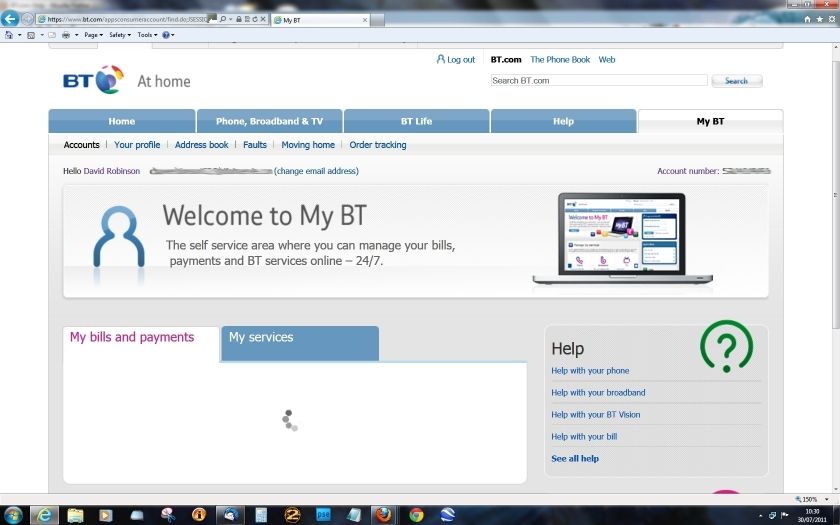The width and height of the screenshot is (840, 525).
Task: Click See all help link
Action: (575, 459)
